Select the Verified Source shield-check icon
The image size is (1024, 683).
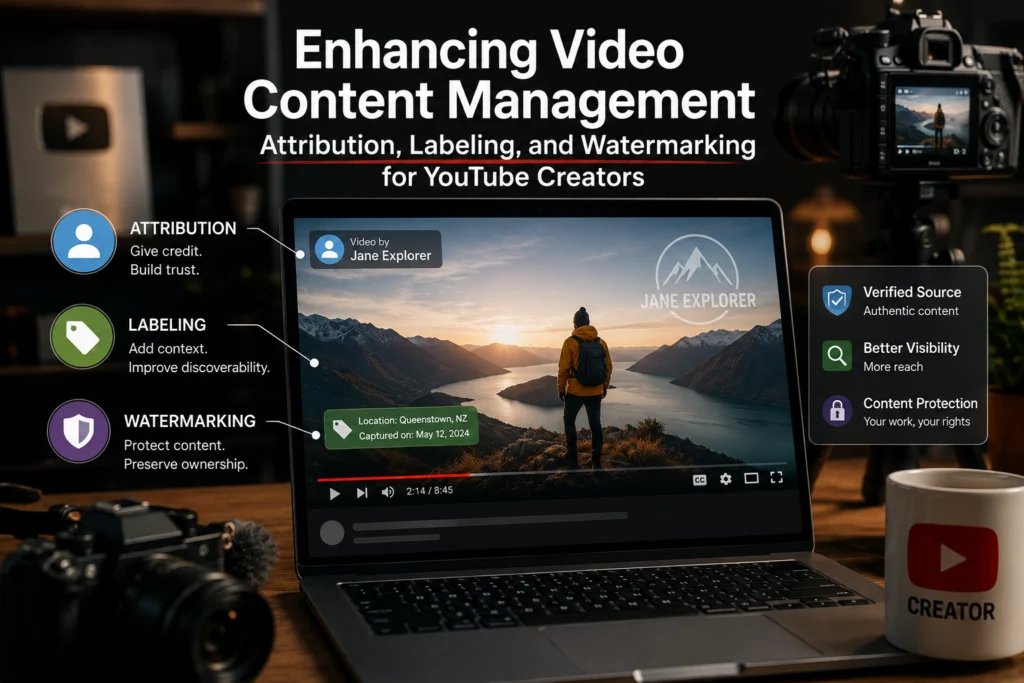[x=837, y=300]
